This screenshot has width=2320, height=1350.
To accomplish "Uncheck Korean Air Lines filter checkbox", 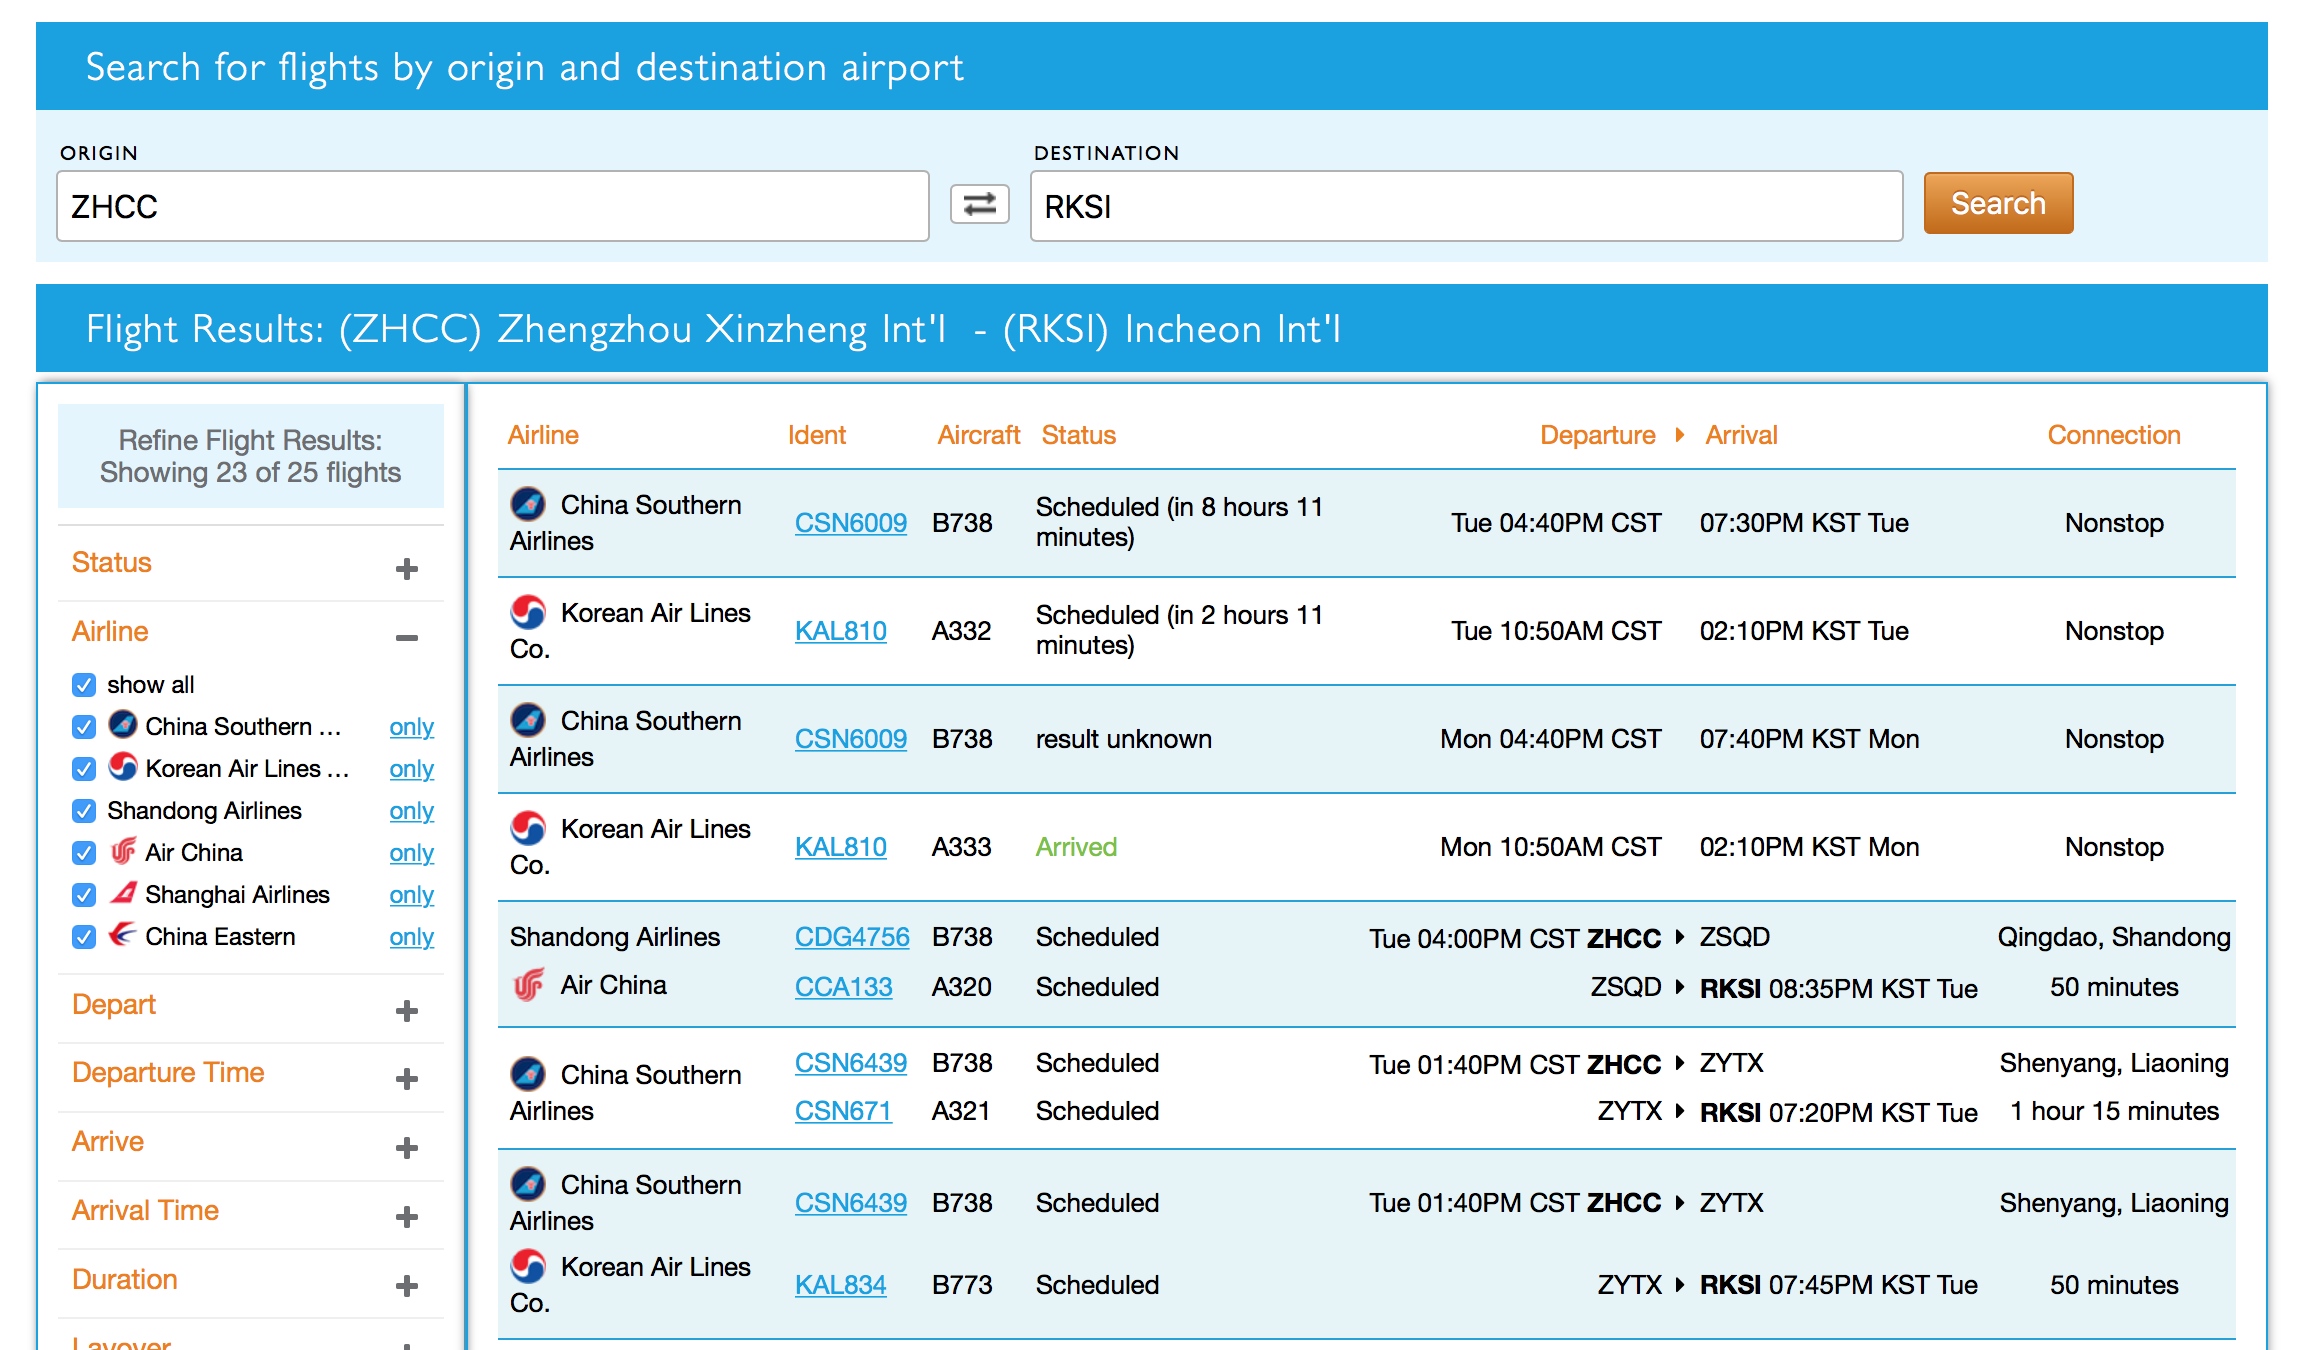I will (84, 769).
